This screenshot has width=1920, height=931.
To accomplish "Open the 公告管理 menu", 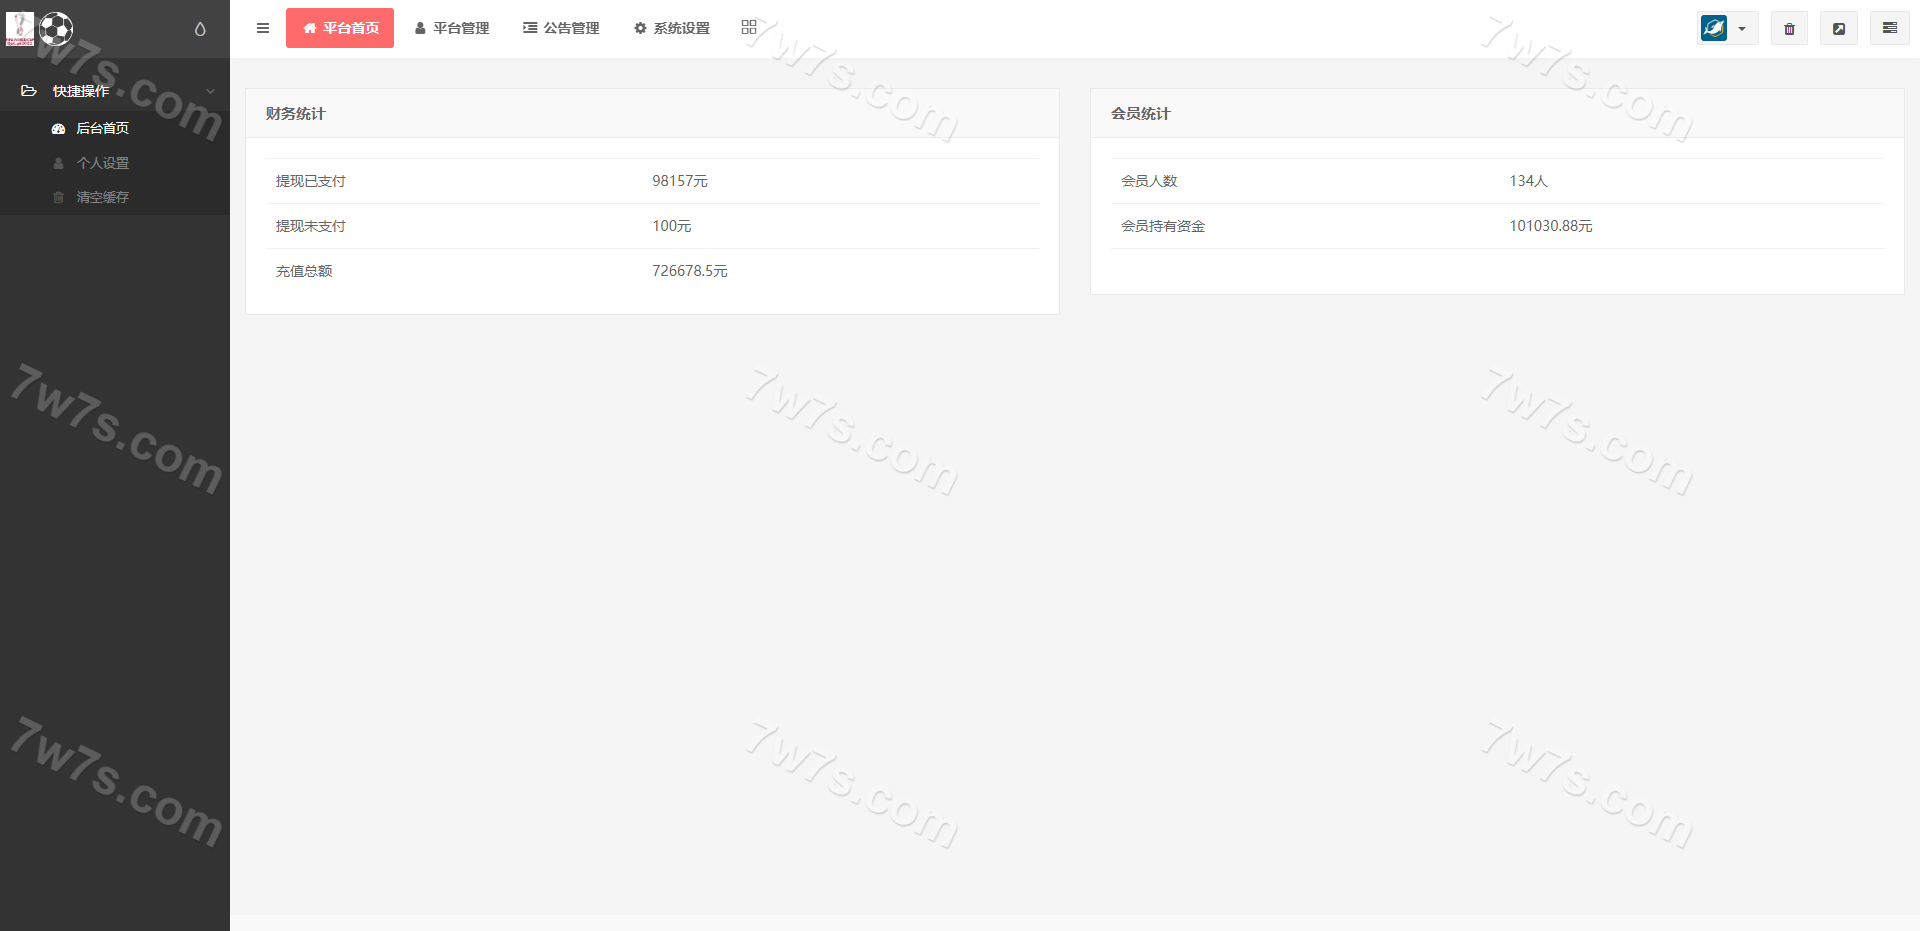I will pyautogui.click(x=561, y=28).
